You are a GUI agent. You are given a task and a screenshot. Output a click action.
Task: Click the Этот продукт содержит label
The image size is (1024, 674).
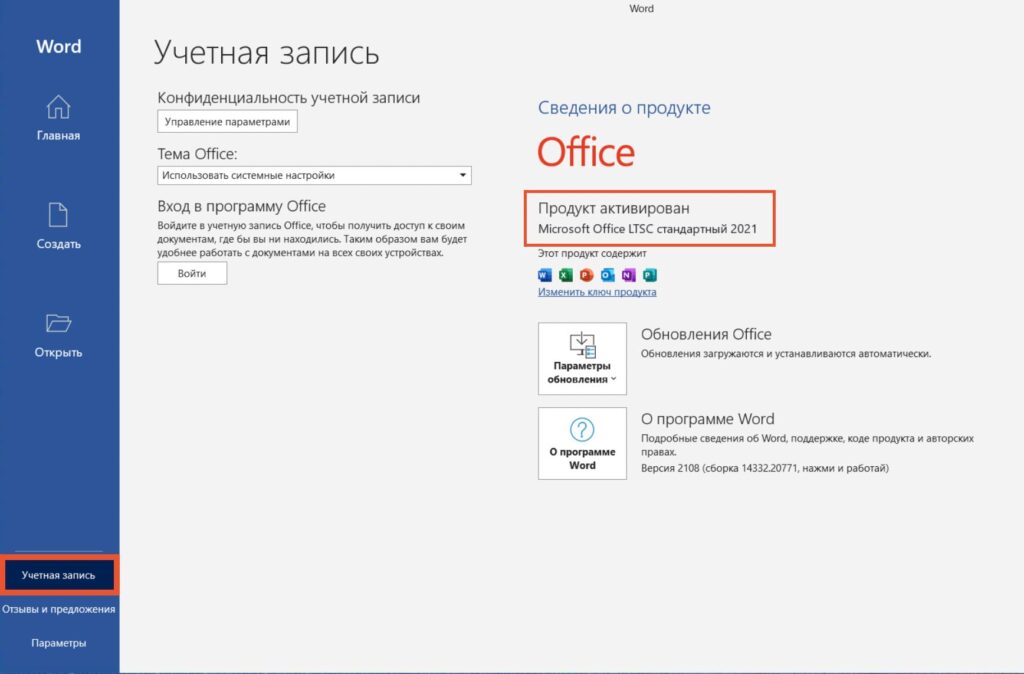pos(592,253)
